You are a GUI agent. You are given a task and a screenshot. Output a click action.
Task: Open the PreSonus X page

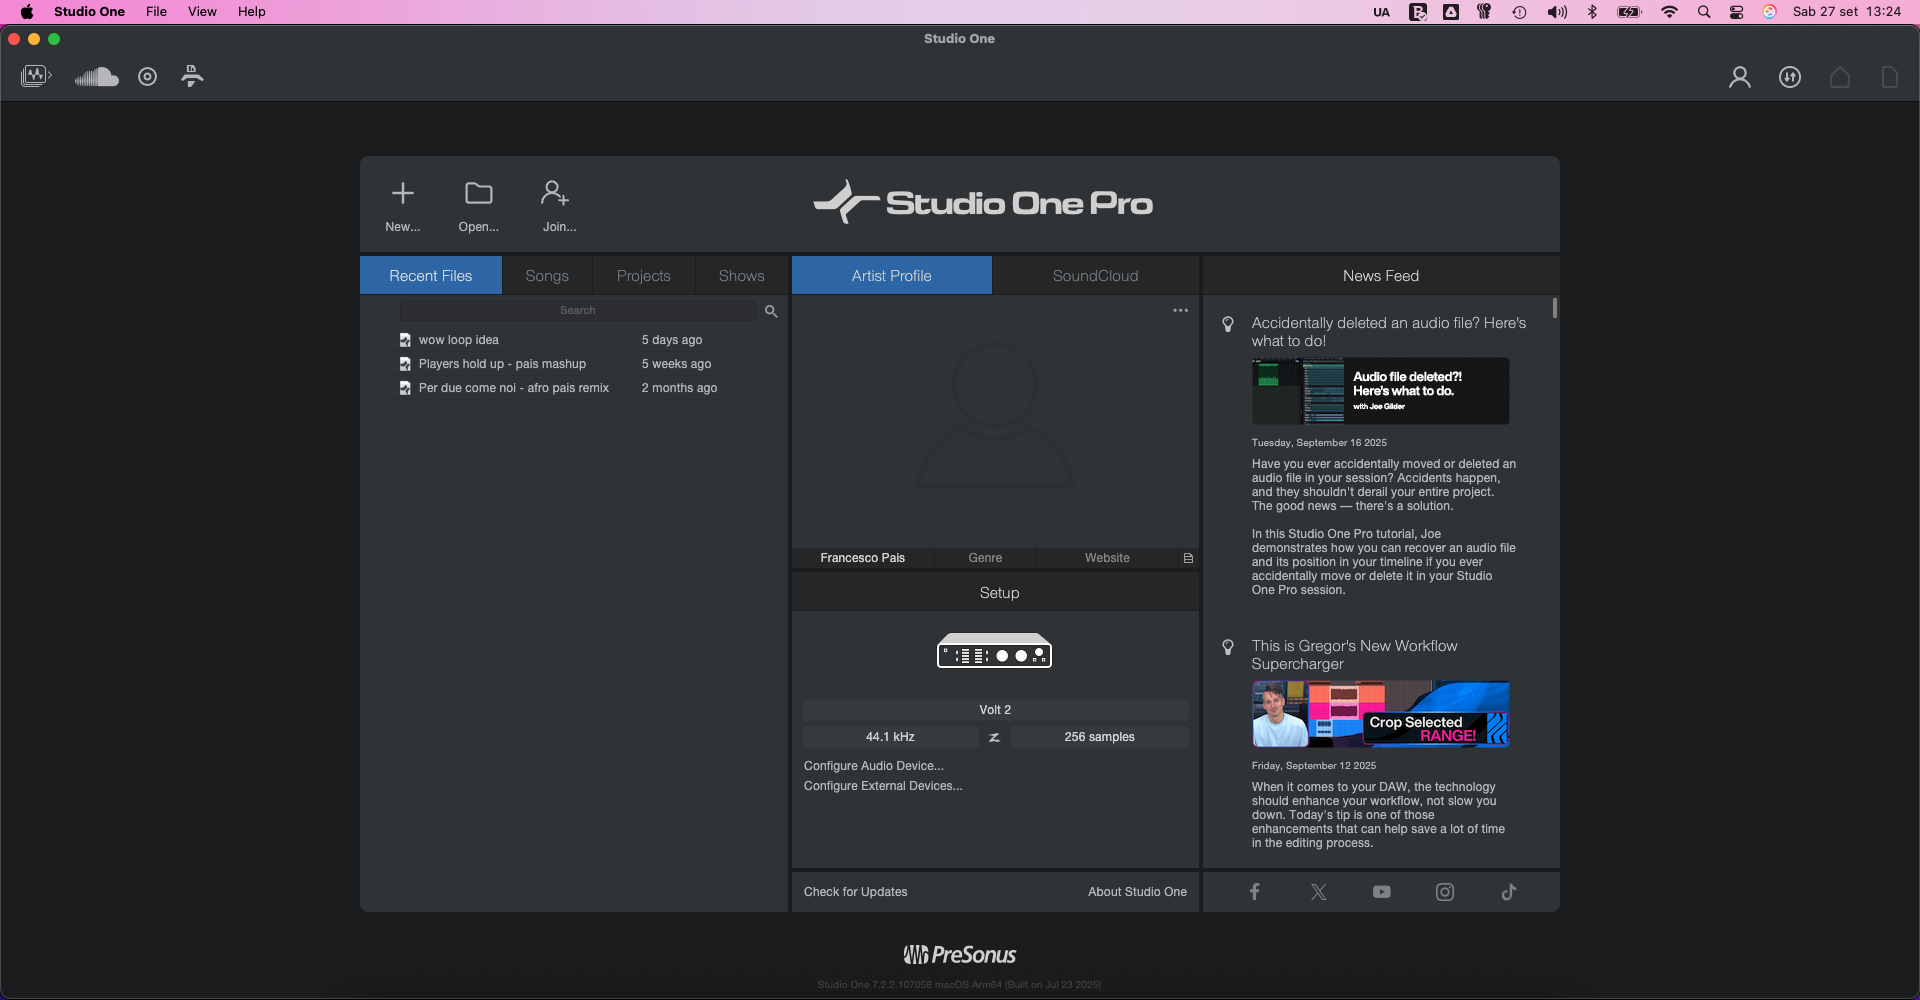click(1318, 892)
